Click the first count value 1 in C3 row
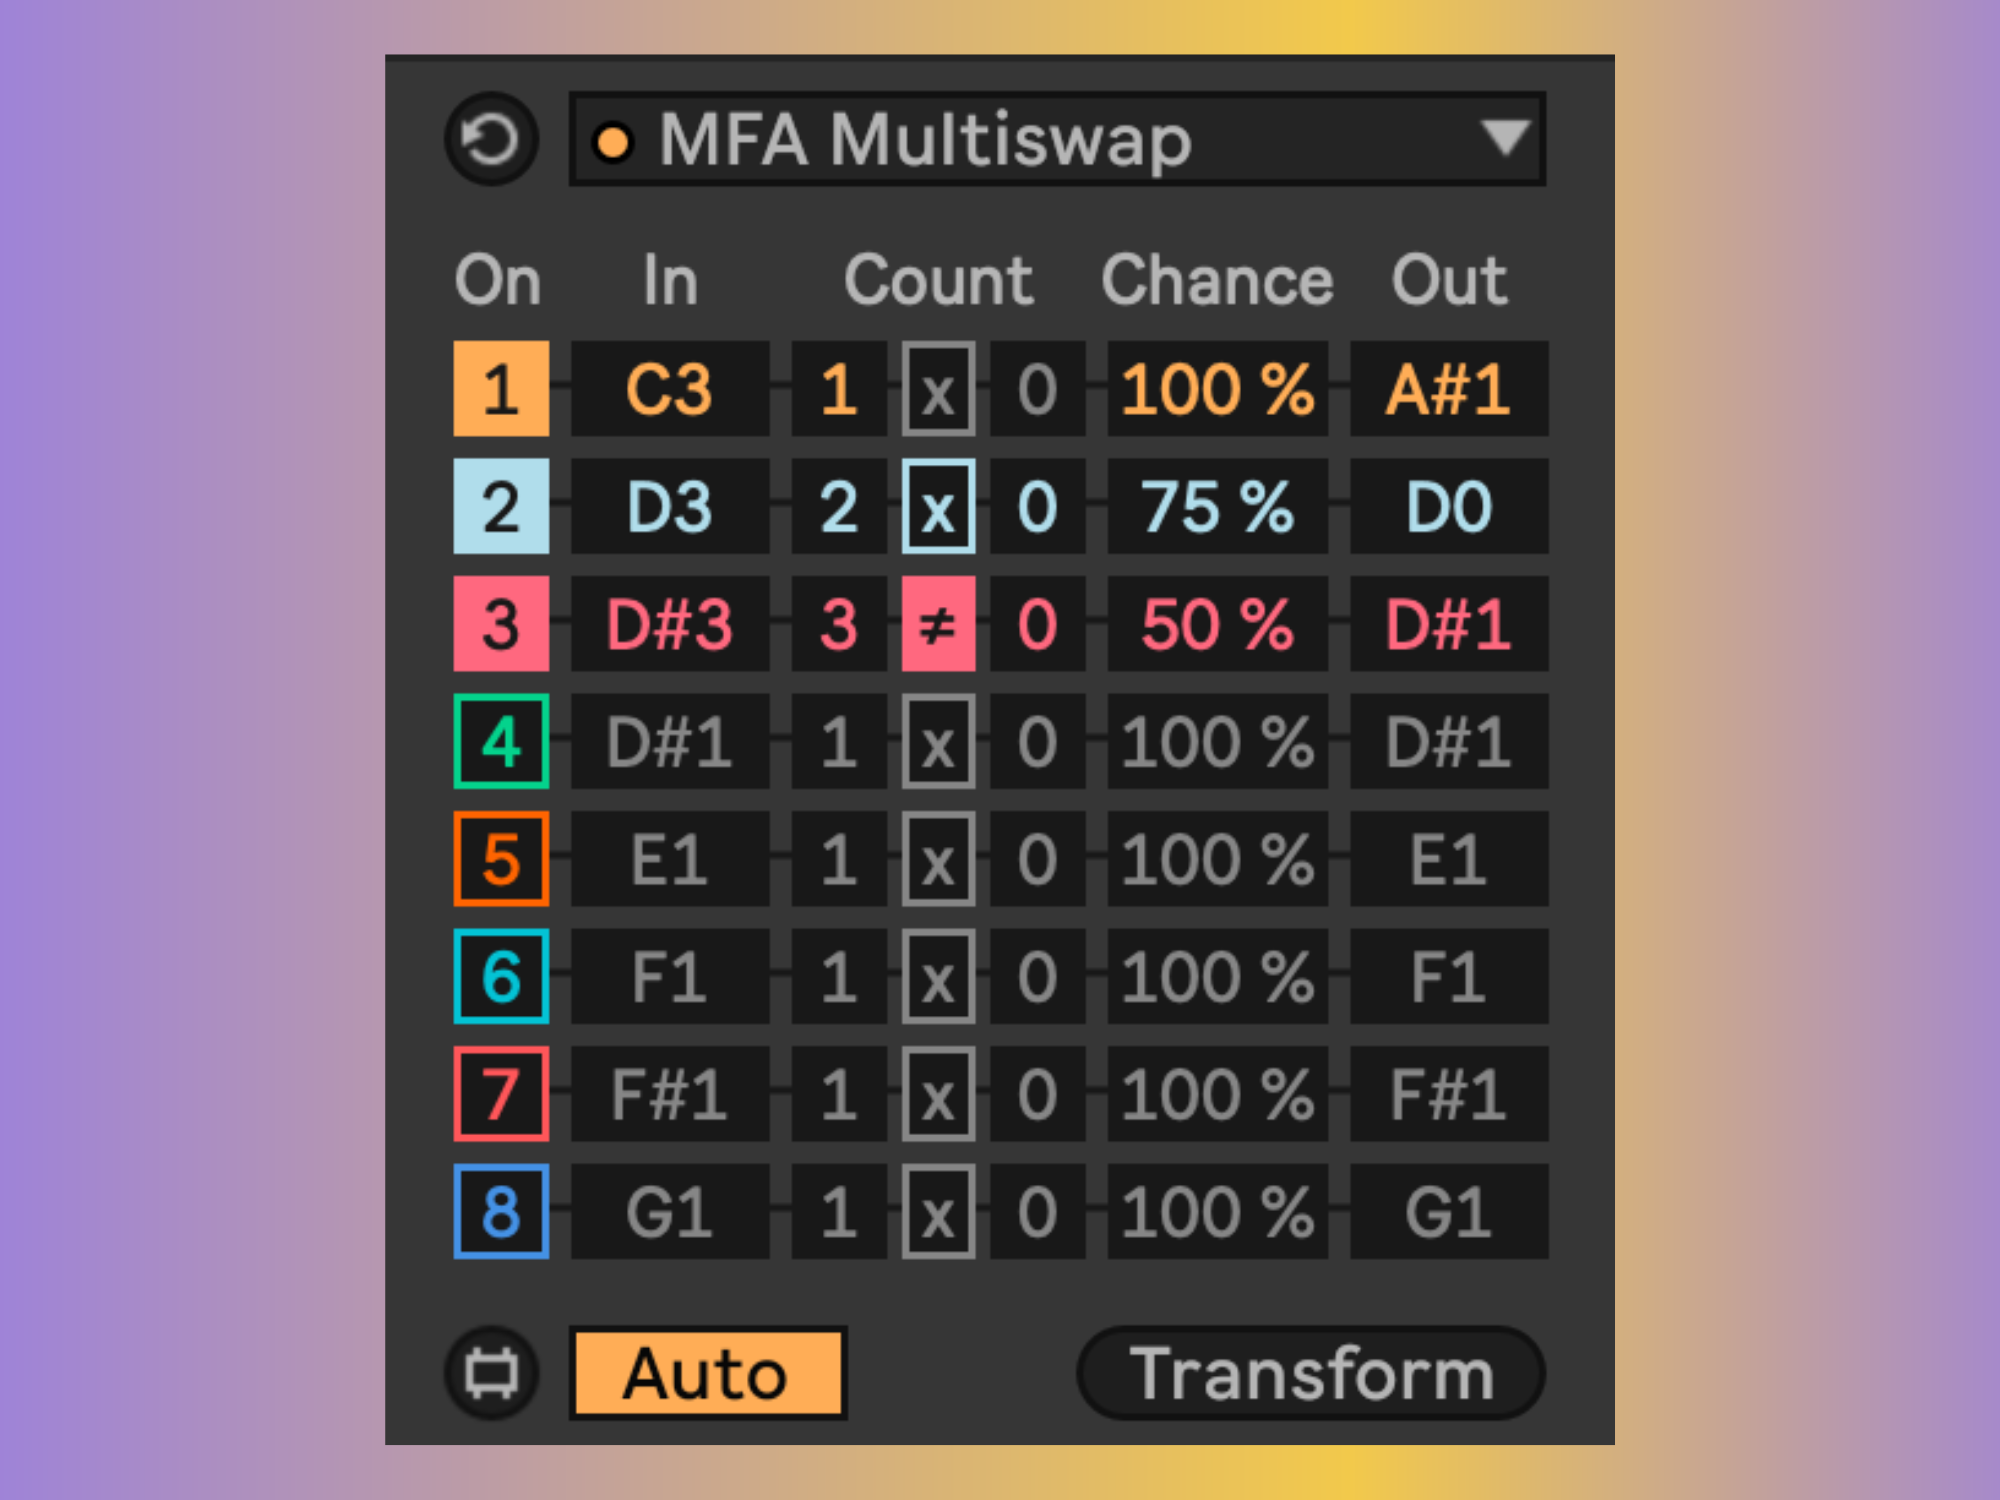 [x=839, y=389]
